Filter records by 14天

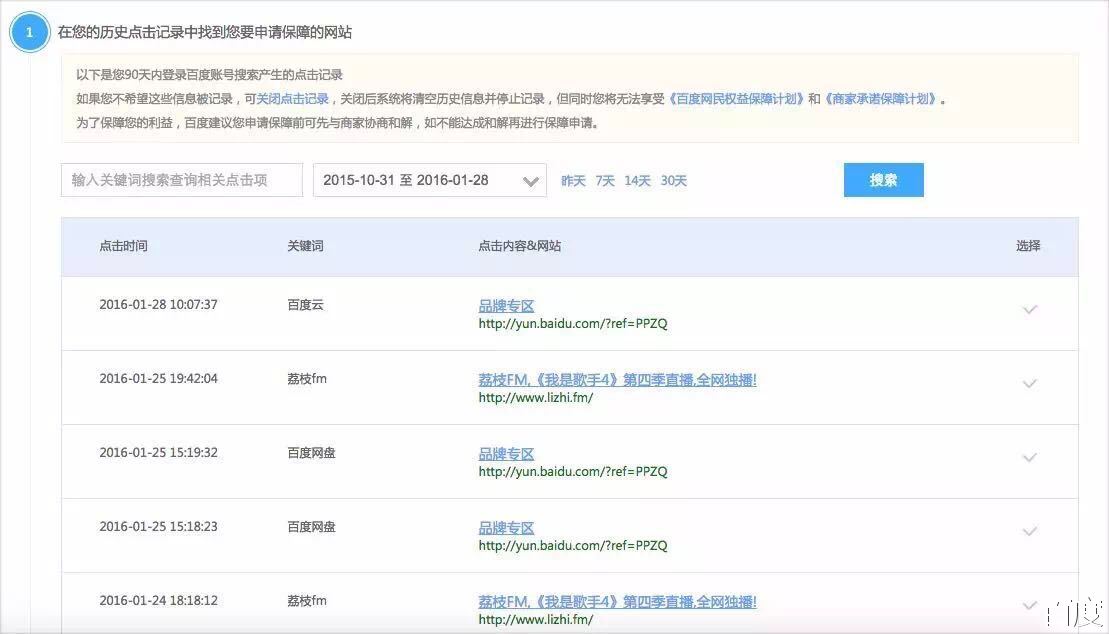[637, 180]
